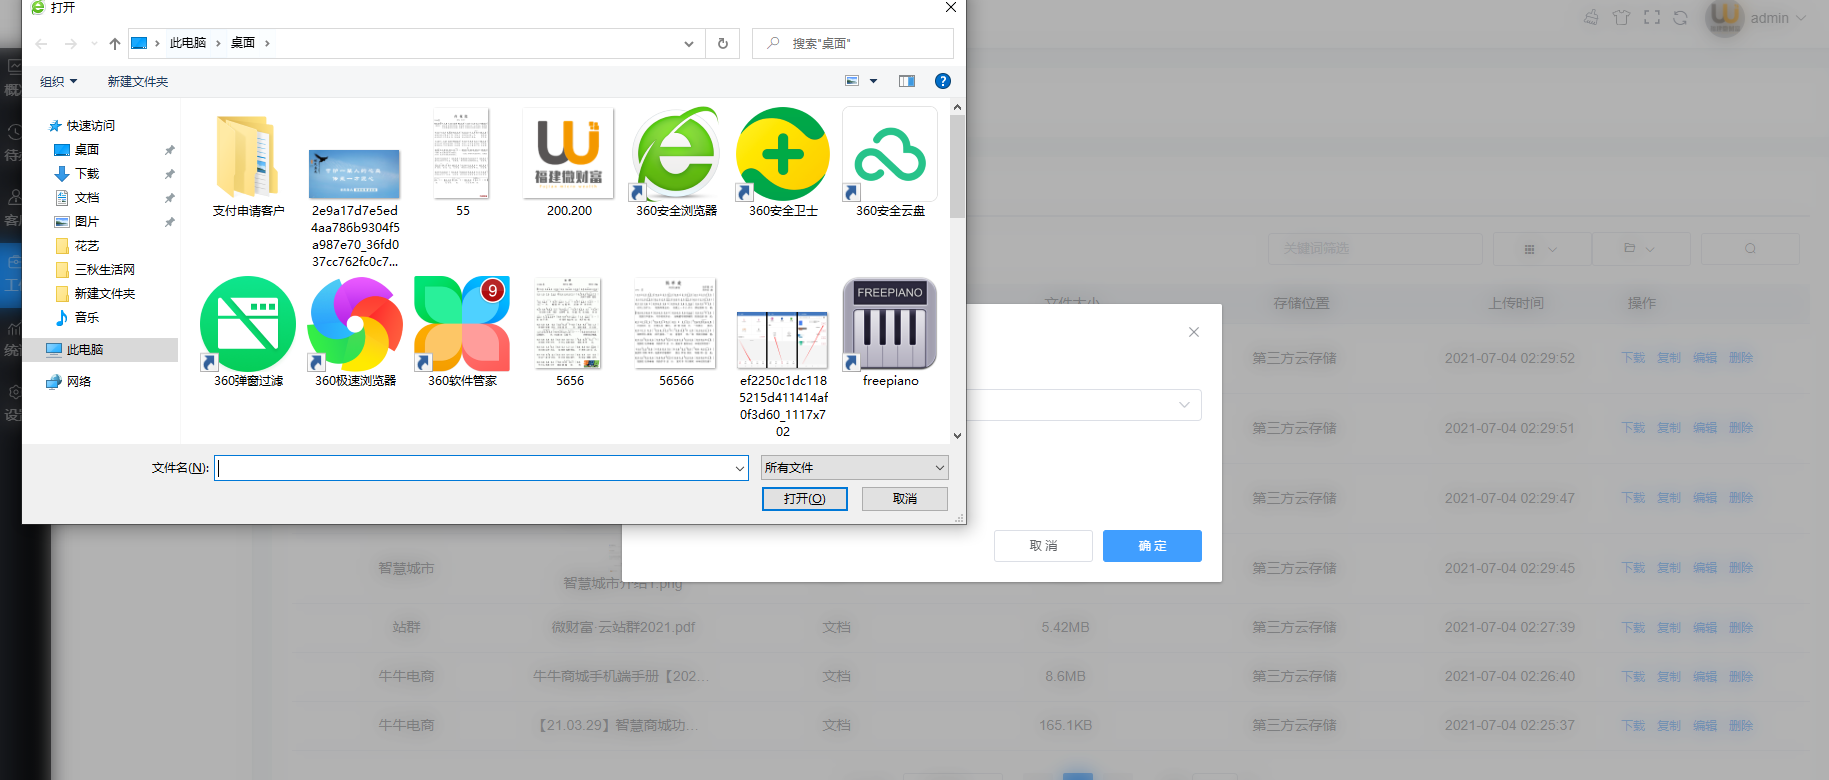This screenshot has height=780, width=1829.
Task: Click 下载 for the 02:29:52 row
Action: 1633,358
